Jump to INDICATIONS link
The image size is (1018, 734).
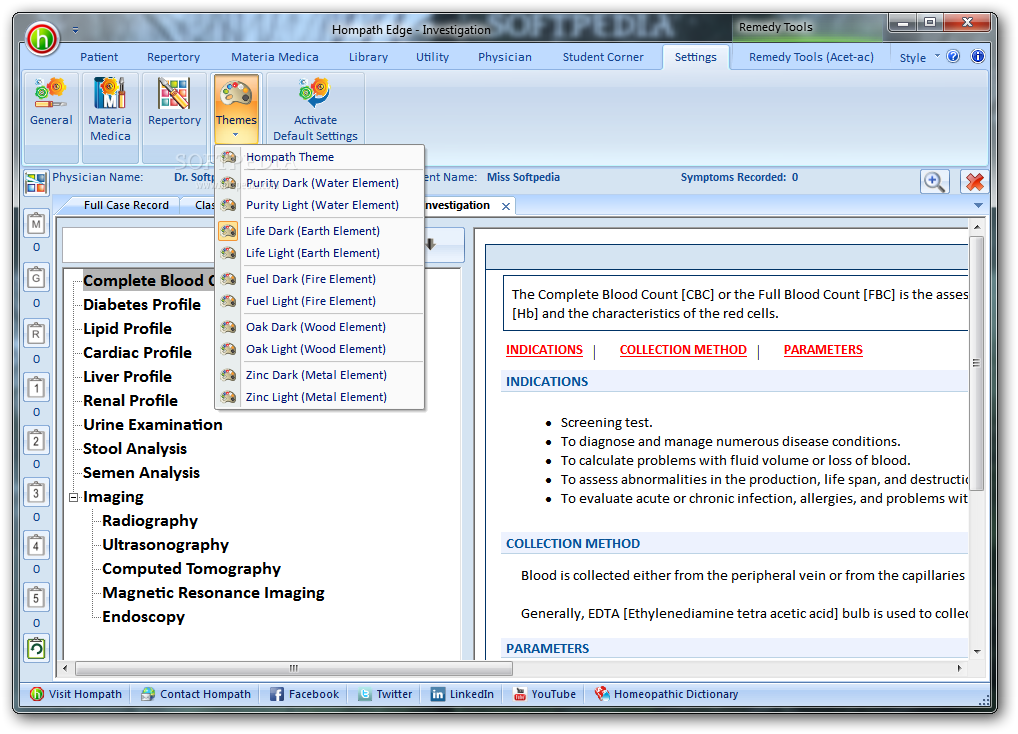point(544,350)
